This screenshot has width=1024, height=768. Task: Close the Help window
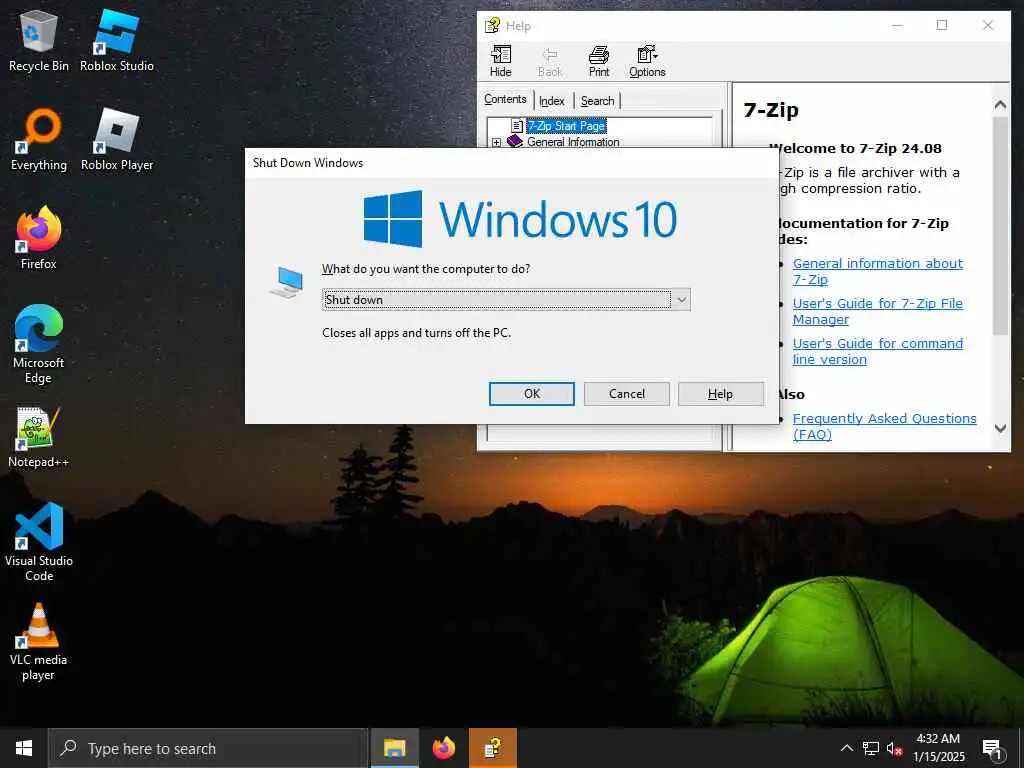pyautogui.click(x=987, y=25)
